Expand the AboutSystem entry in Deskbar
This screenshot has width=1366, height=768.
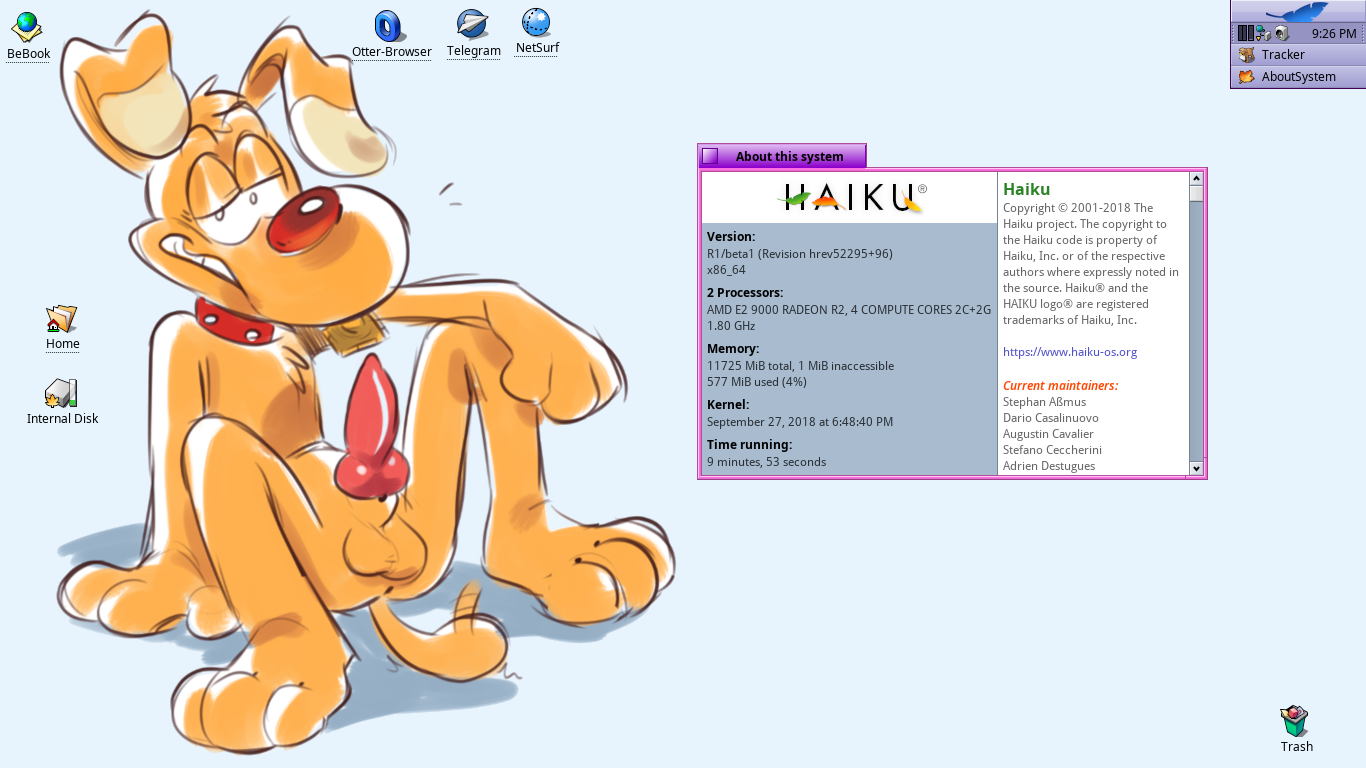click(x=1297, y=77)
